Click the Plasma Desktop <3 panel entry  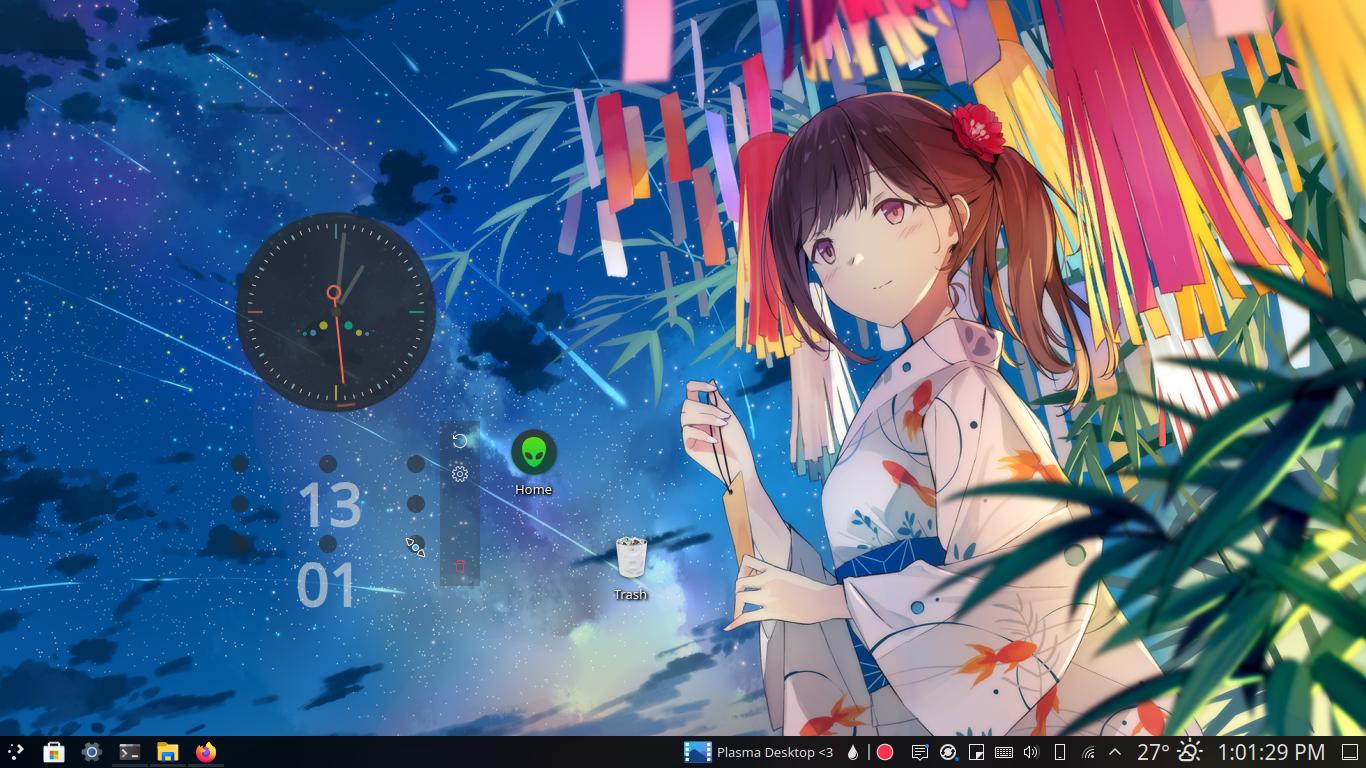758,752
